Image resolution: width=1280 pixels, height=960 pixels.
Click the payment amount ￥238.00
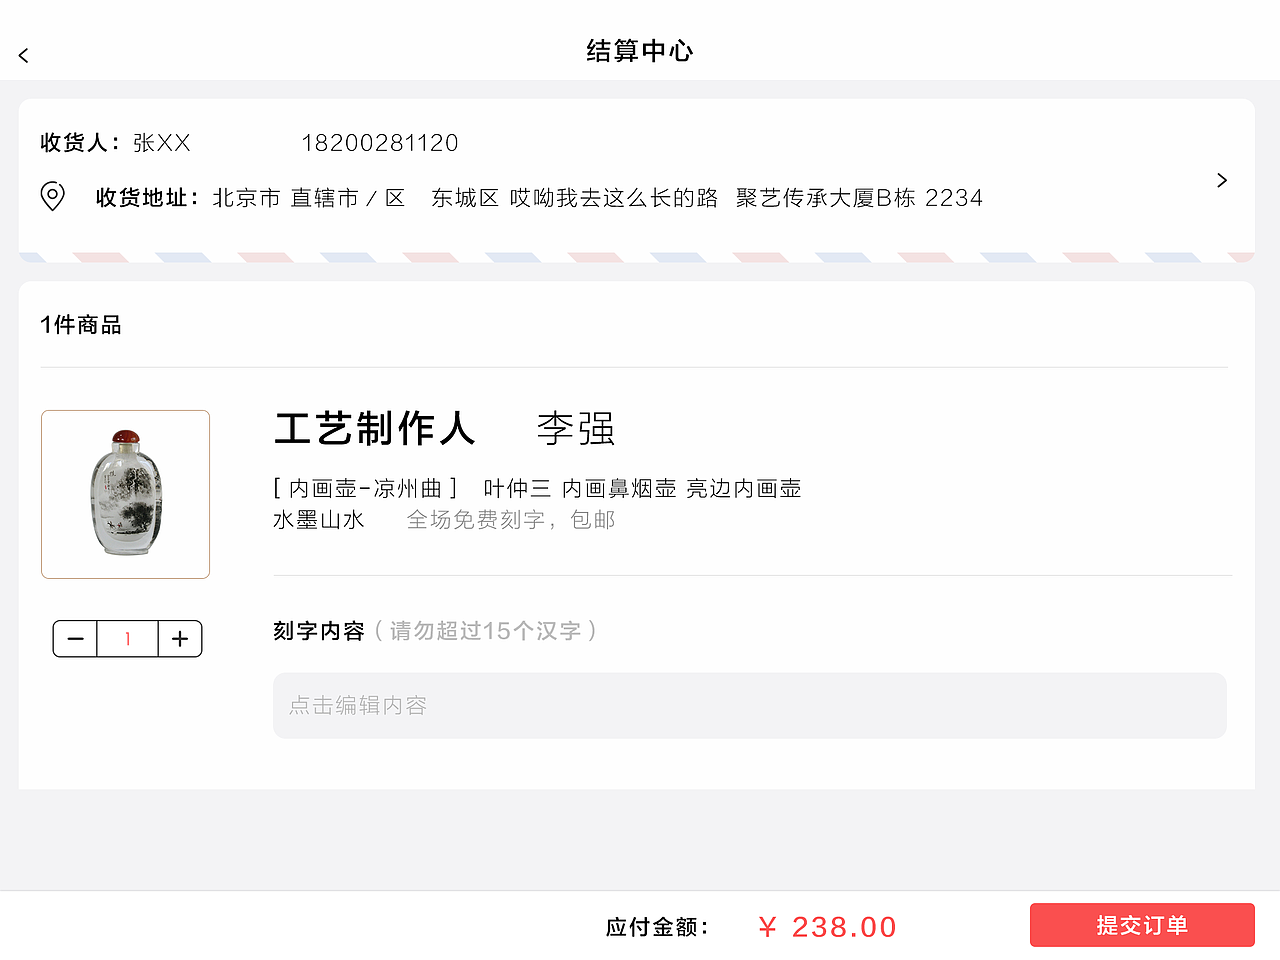pos(826,926)
